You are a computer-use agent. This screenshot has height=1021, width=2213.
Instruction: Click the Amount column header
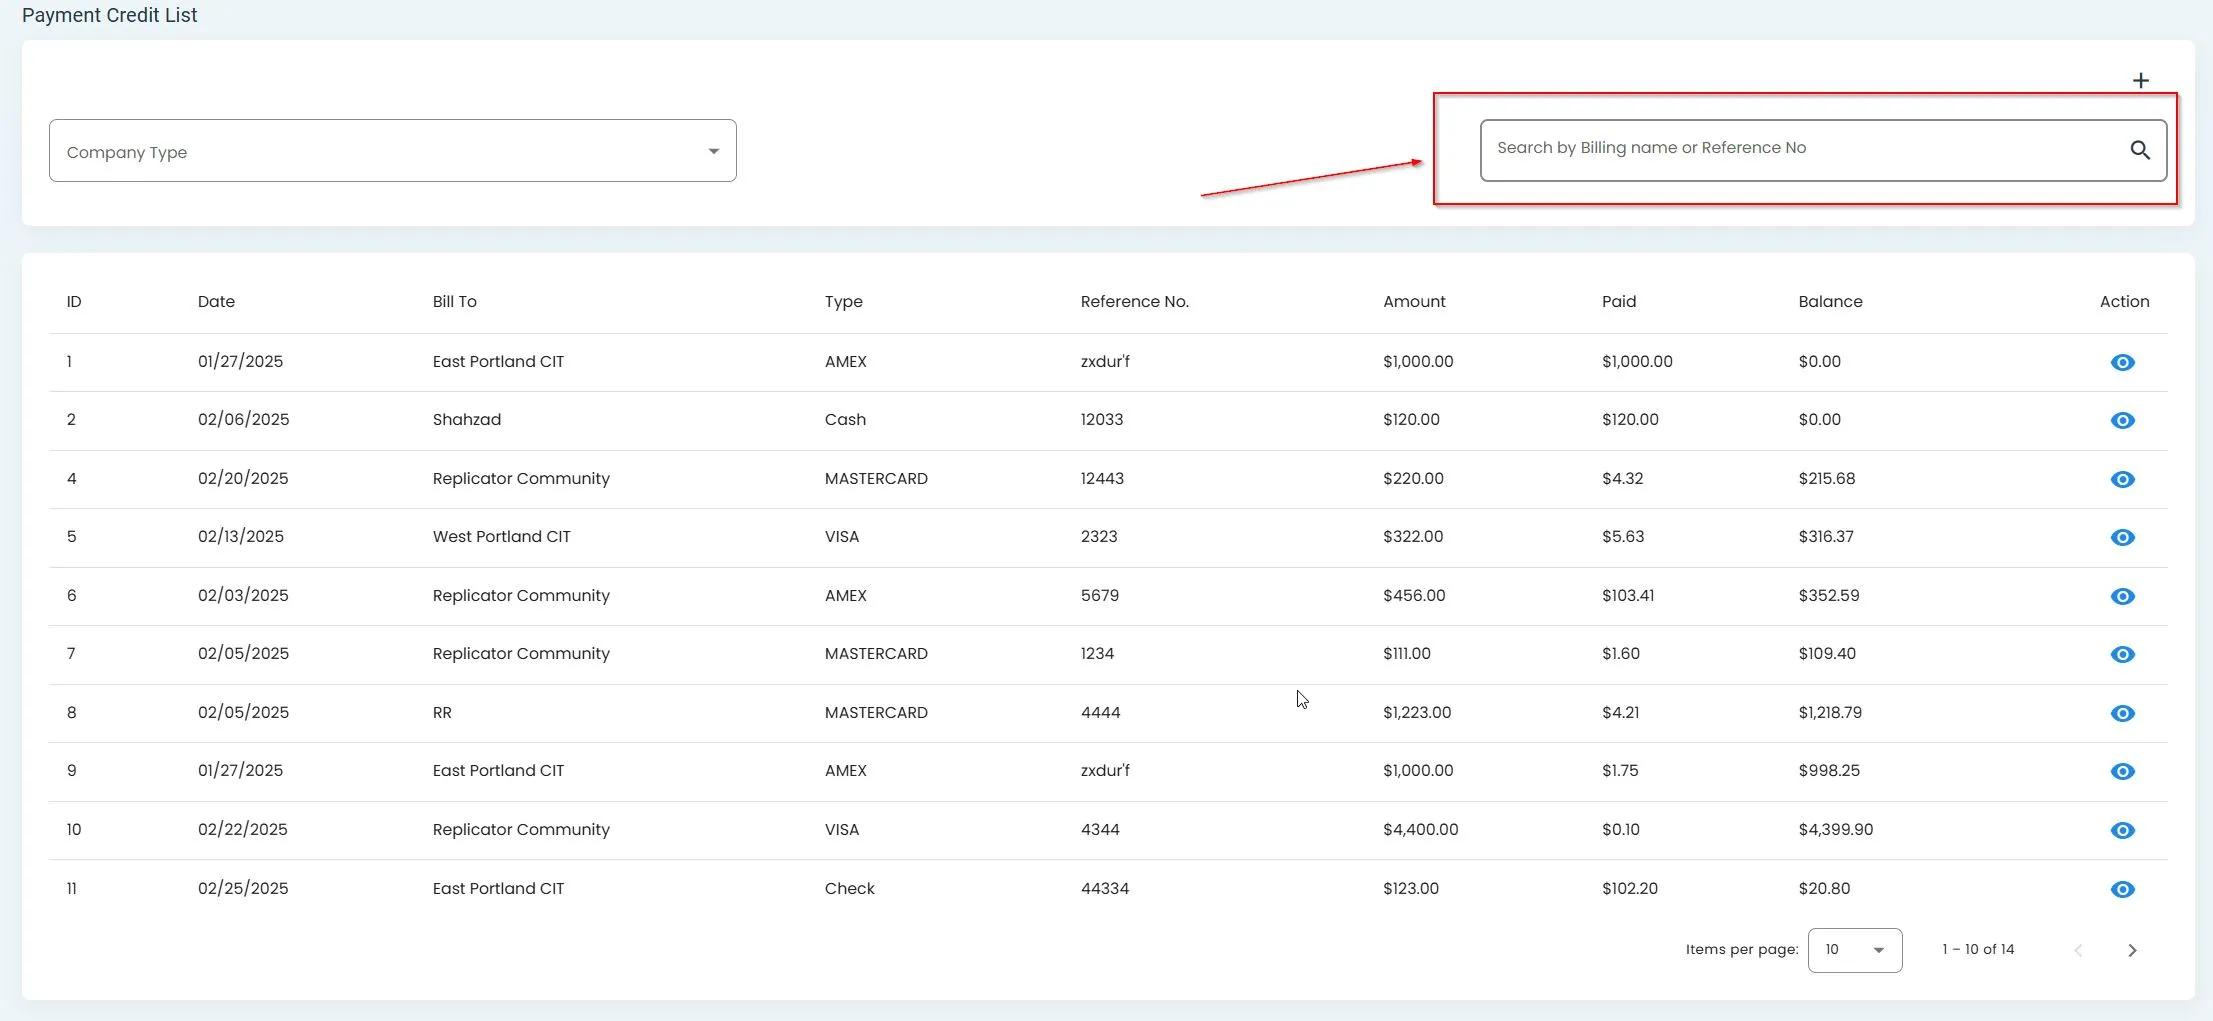point(1413,302)
